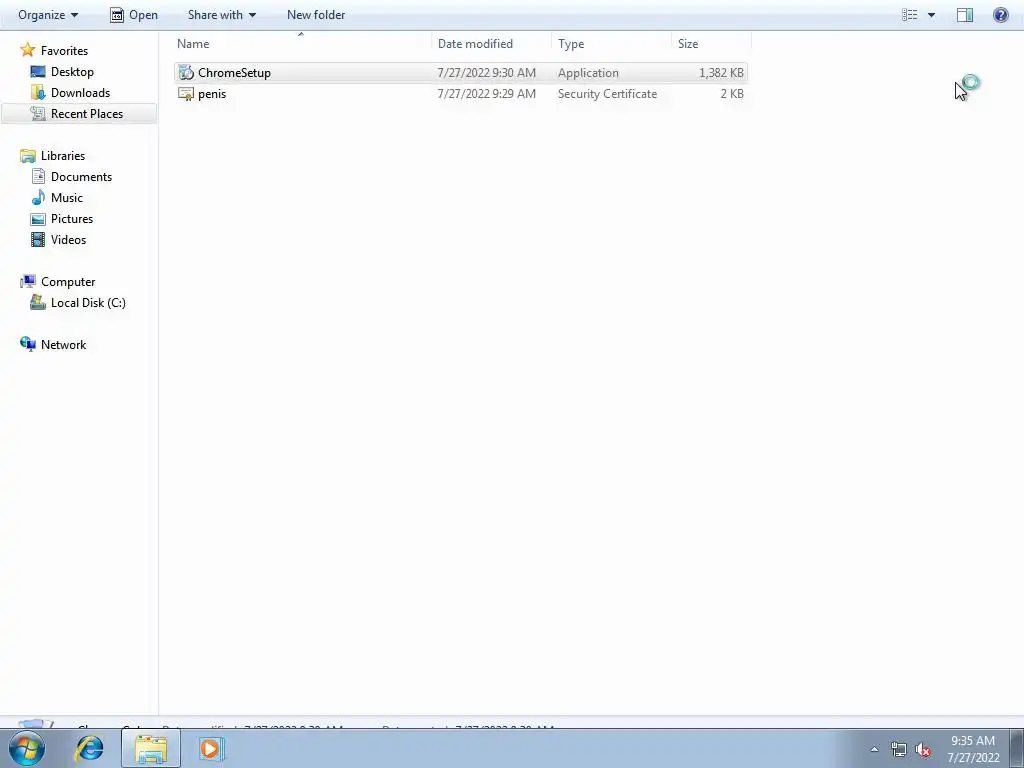
Task: Select the security certificate file icon
Action: (186, 93)
